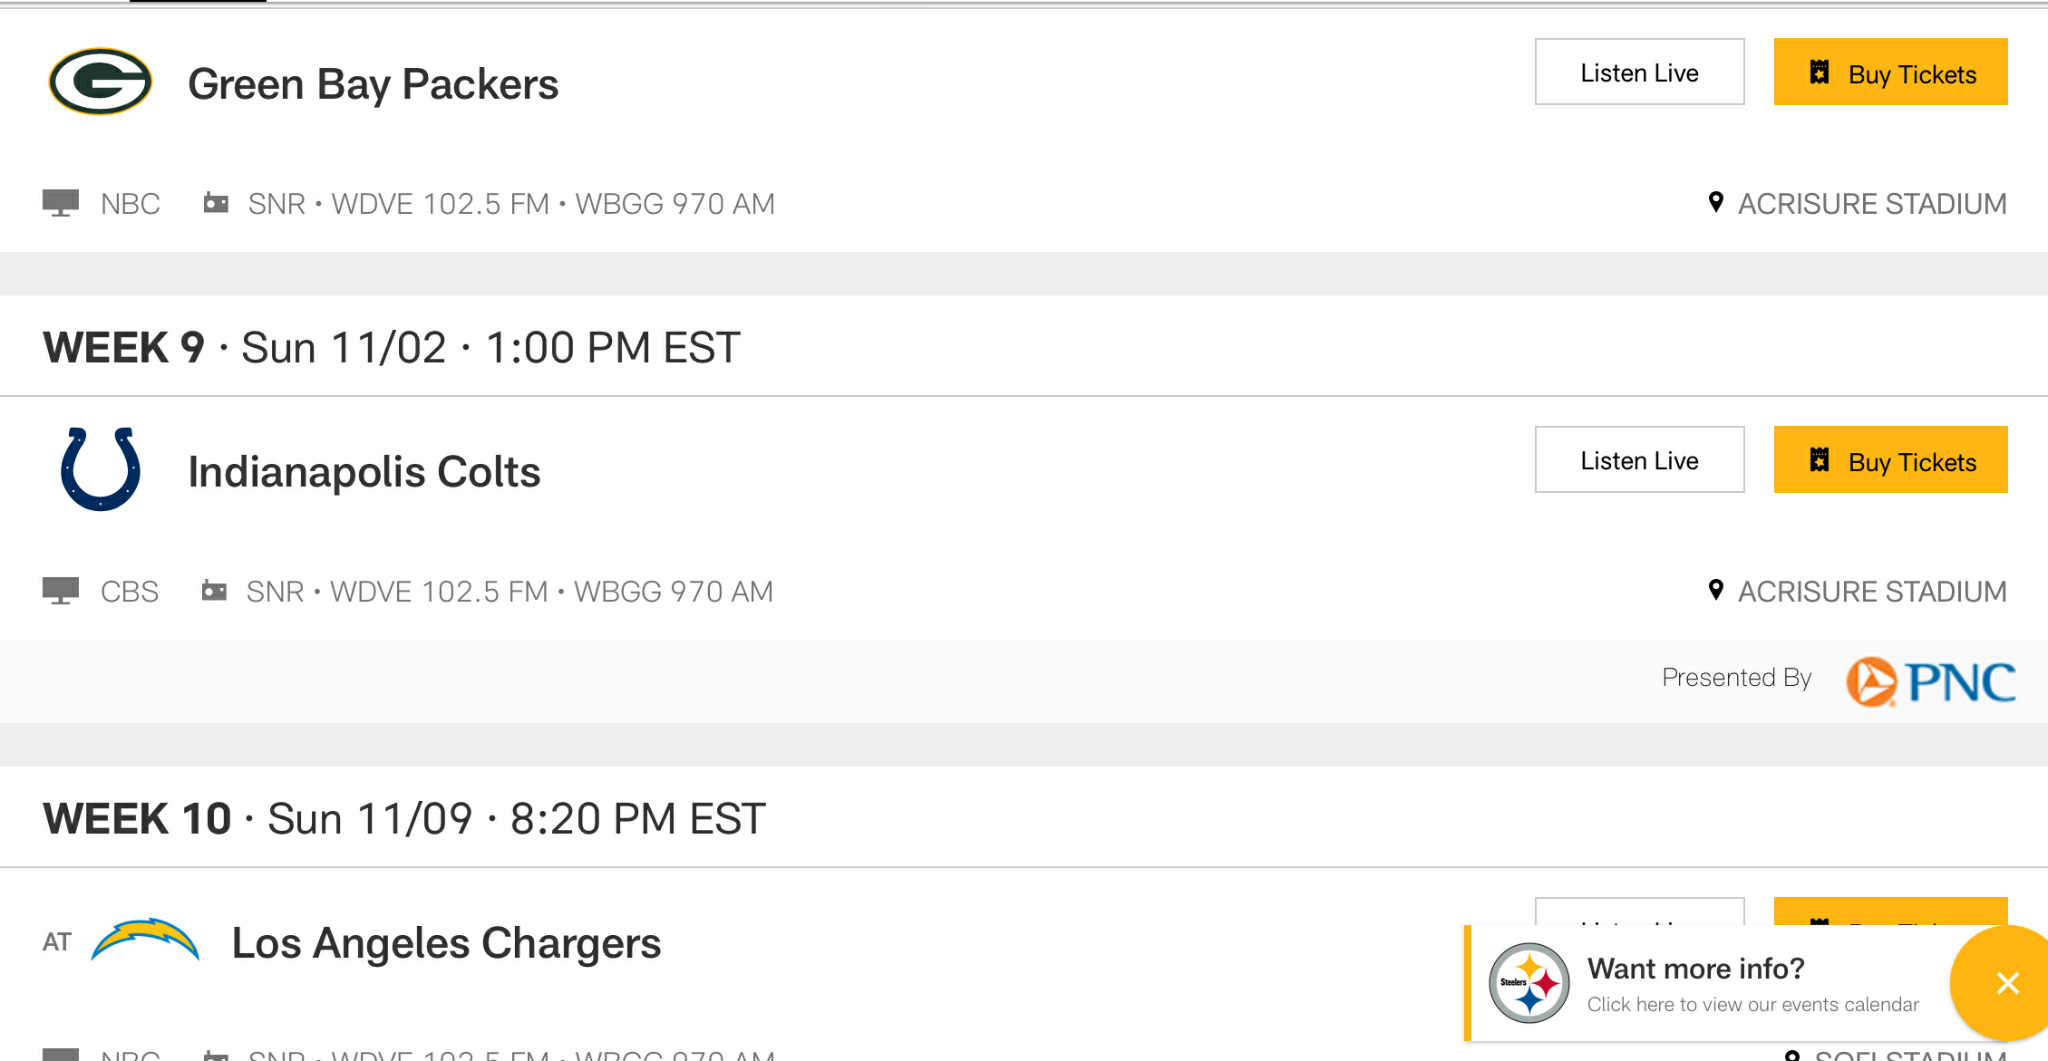Open the Indianapolis Colts team name
The width and height of the screenshot is (2048, 1061).
pyautogui.click(x=364, y=472)
